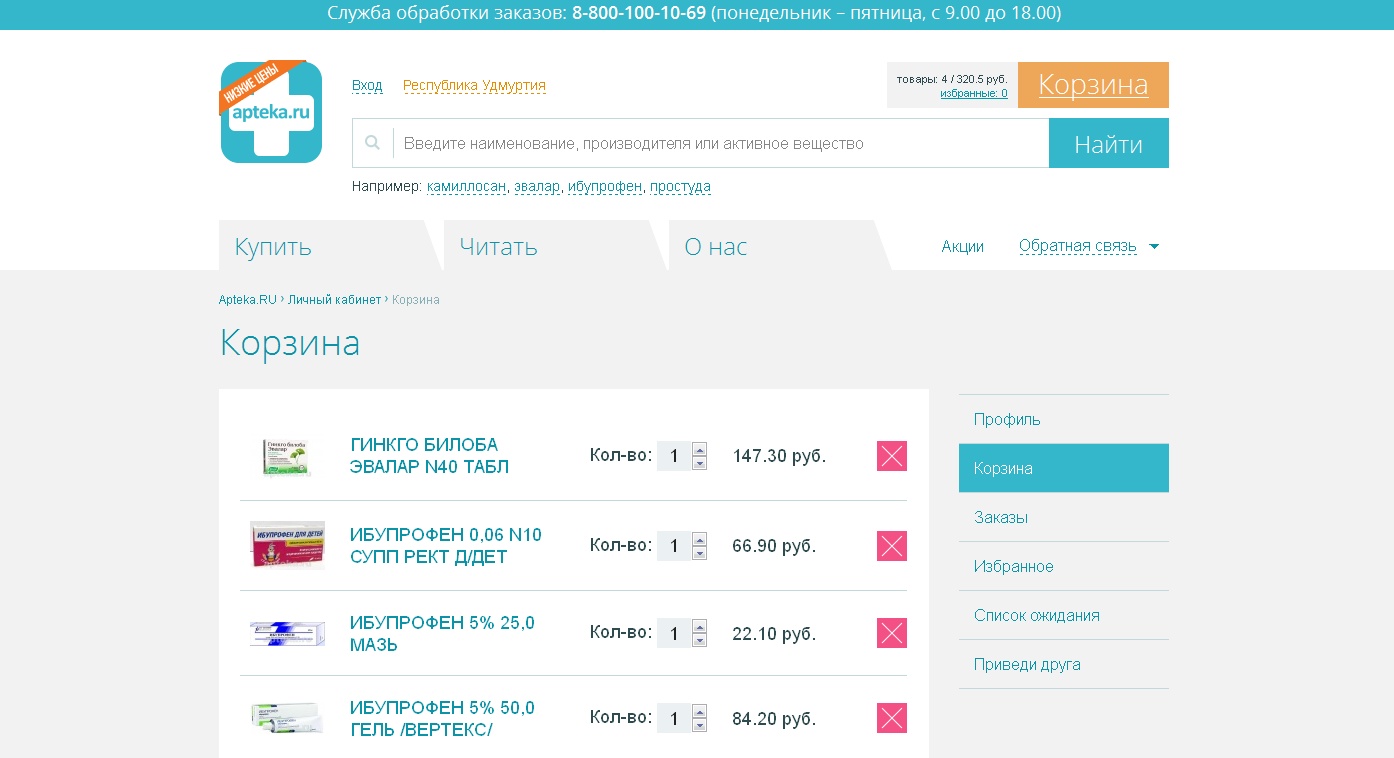Screen dimensions: 1394x758
Task: Go to Личный кабинет breadcrumb
Action: pyautogui.click(x=335, y=300)
